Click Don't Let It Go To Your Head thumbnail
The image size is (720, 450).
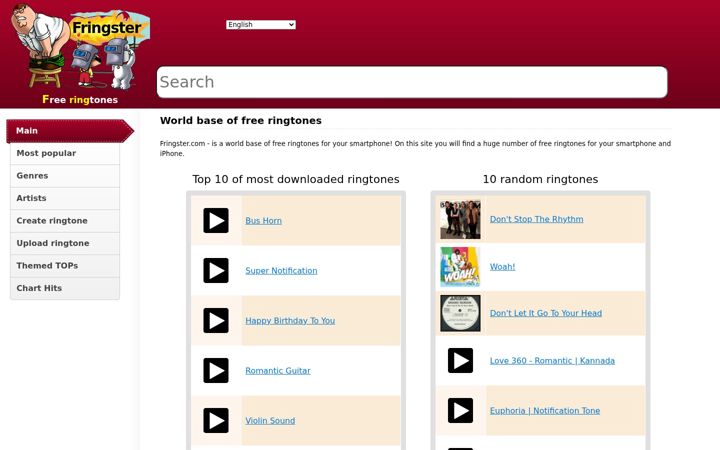tap(460, 313)
